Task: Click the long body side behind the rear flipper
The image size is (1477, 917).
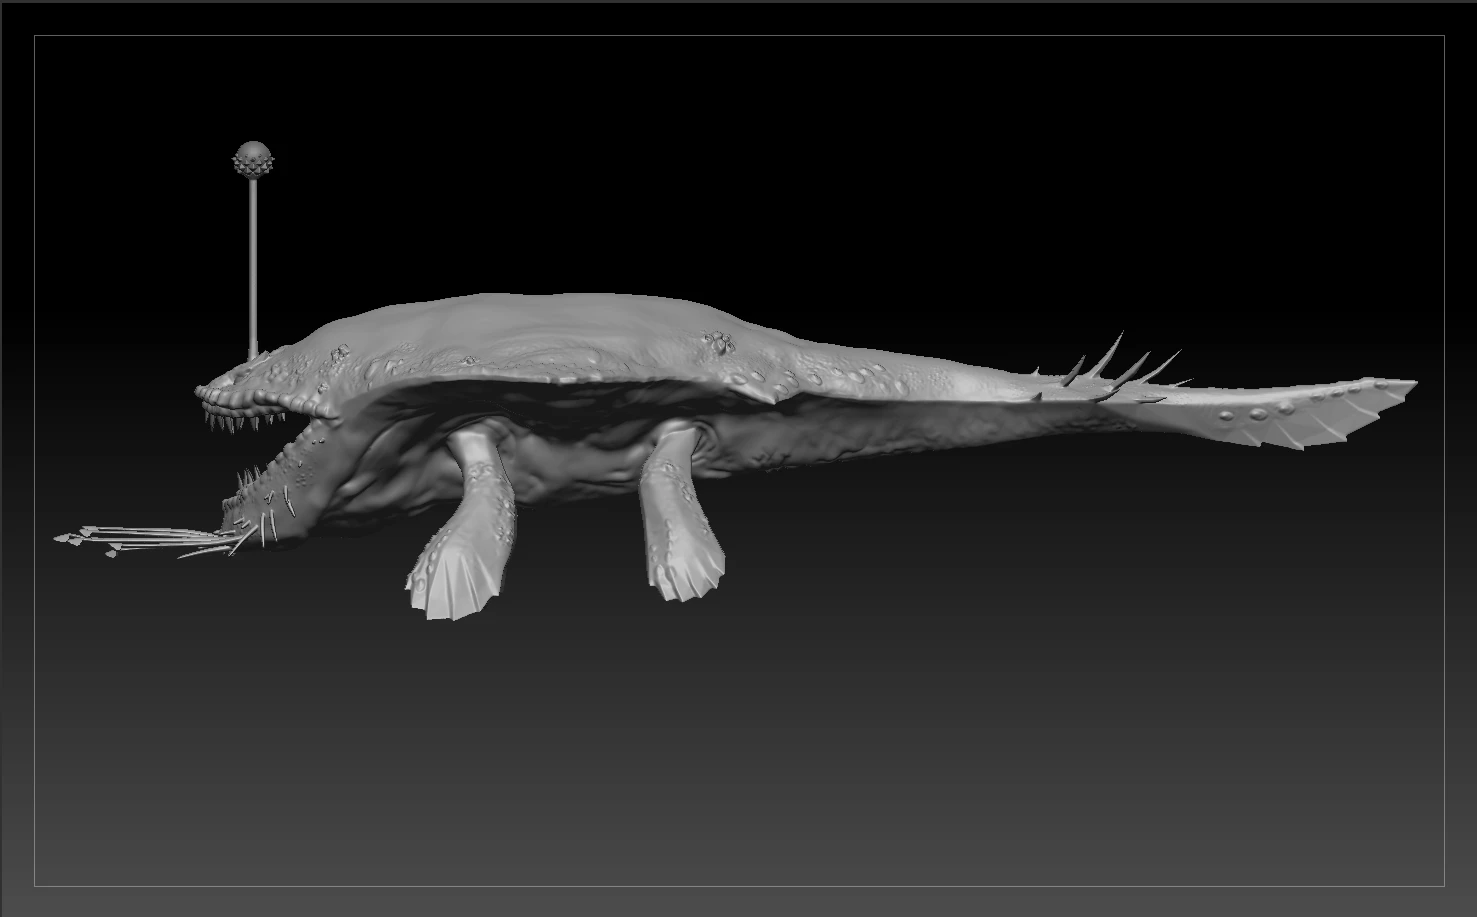Action: (x=850, y=440)
